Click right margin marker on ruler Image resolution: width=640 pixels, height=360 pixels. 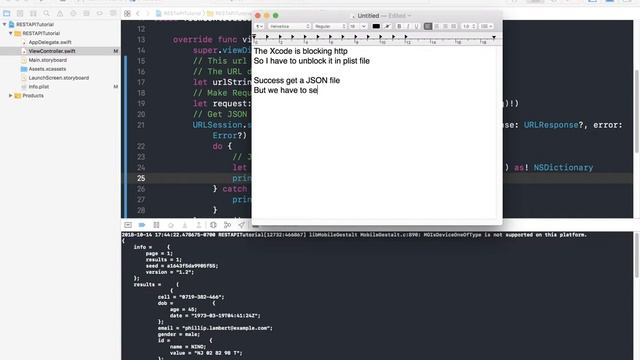494,37
